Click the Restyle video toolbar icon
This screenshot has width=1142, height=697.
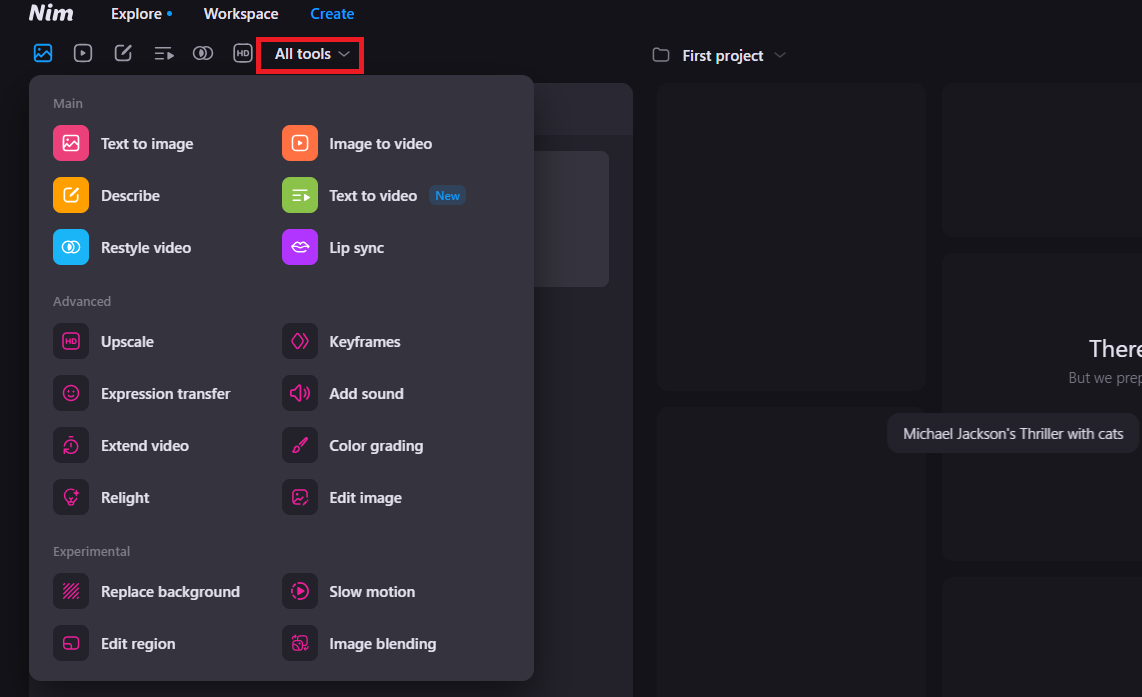point(203,53)
